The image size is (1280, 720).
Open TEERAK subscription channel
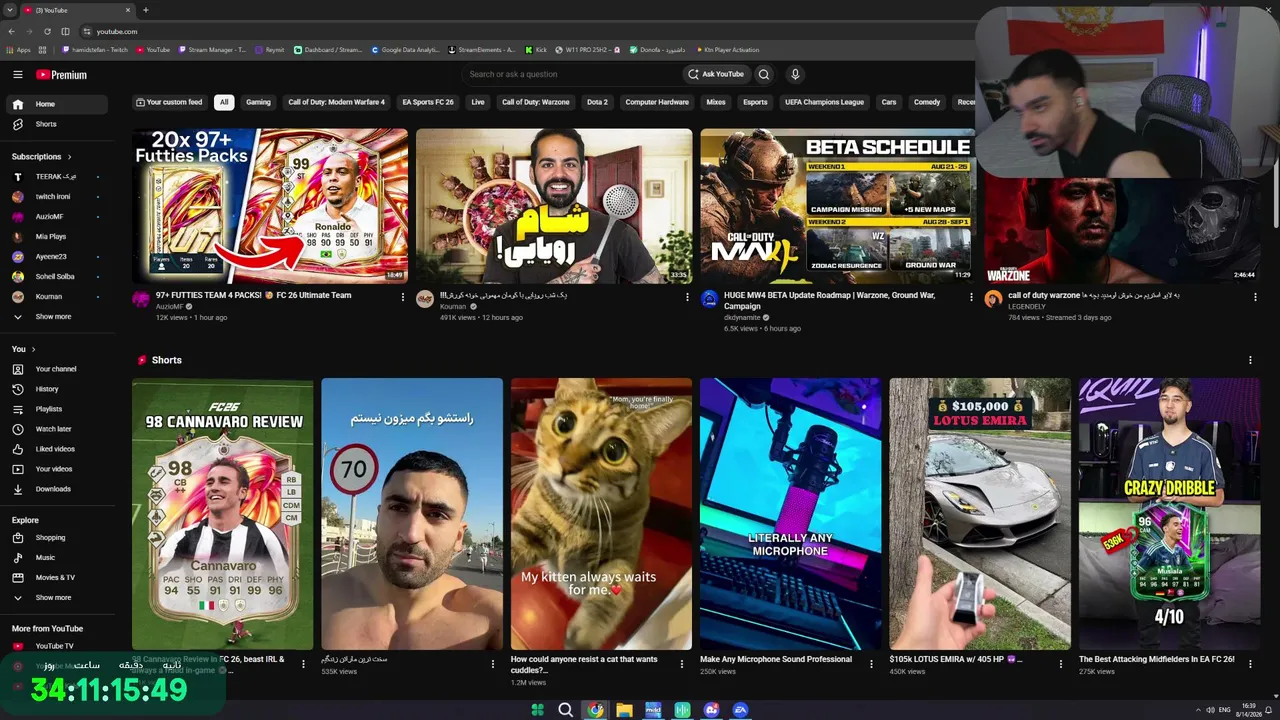click(x=56, y=177)
